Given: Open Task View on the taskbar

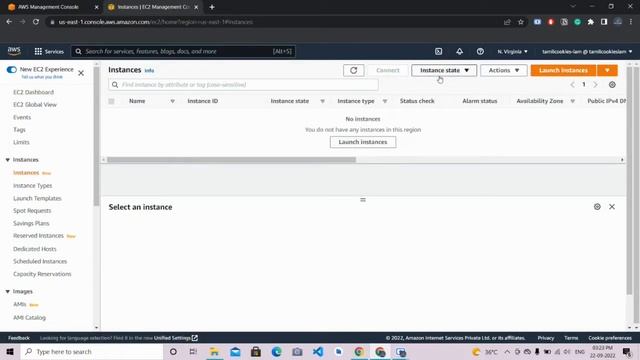Looking at the screenshot, I should [193, 351].
